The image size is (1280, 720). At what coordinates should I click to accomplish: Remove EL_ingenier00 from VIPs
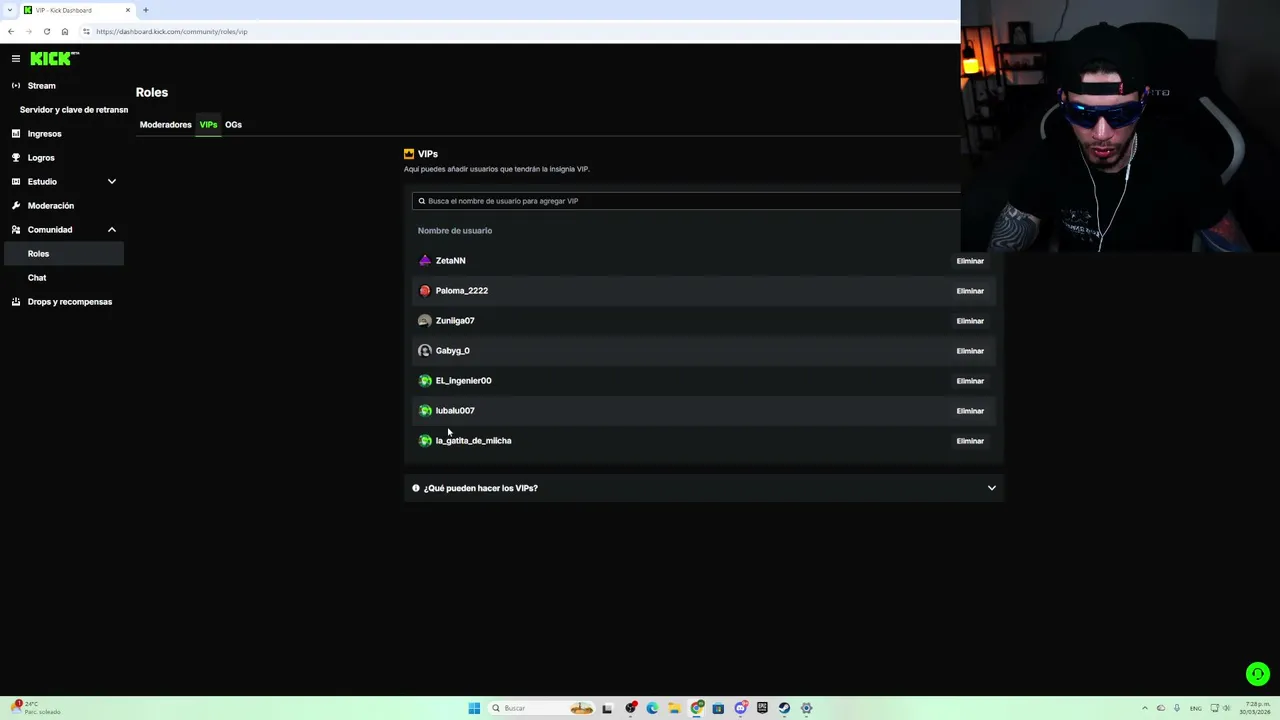click(970, 381)
